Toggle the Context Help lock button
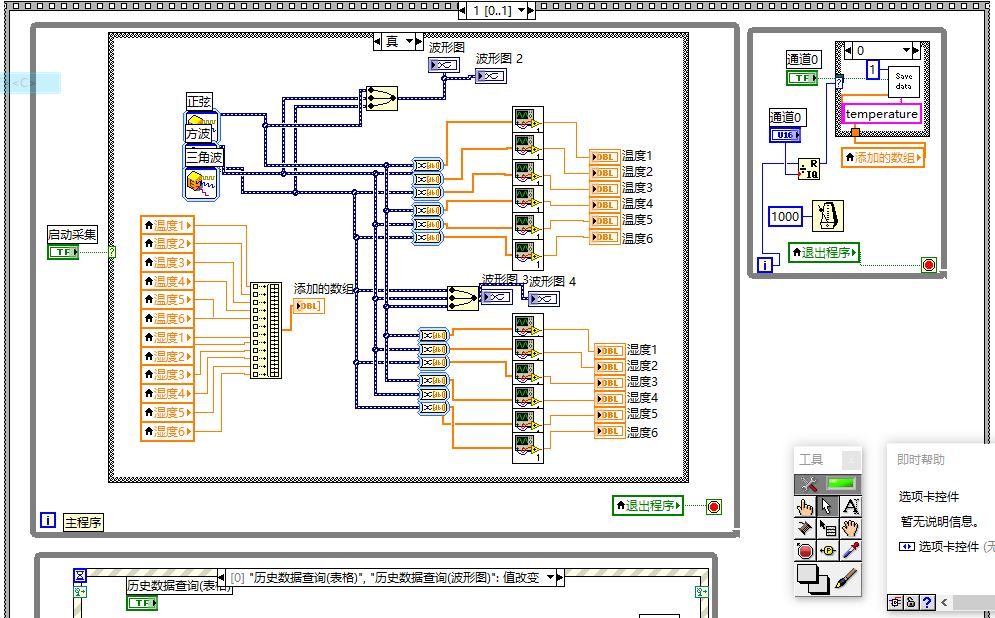Viewport: 995px width, 618px height. tap(911, 602)
